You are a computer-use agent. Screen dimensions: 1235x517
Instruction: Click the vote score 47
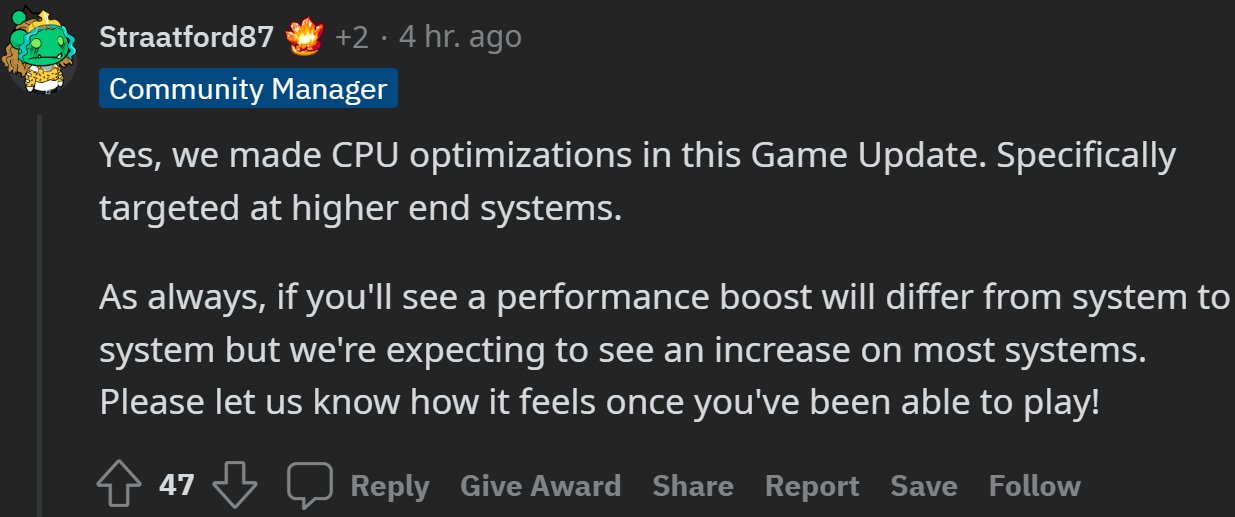point(176,486)
